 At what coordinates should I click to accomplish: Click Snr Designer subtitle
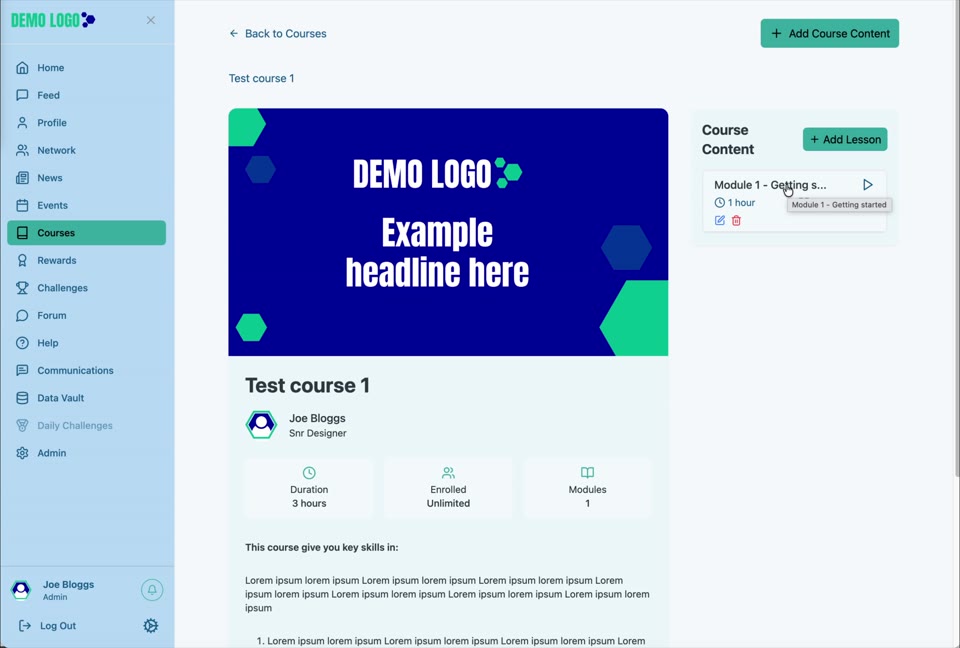pyautogui.click(x=318, y=433)
